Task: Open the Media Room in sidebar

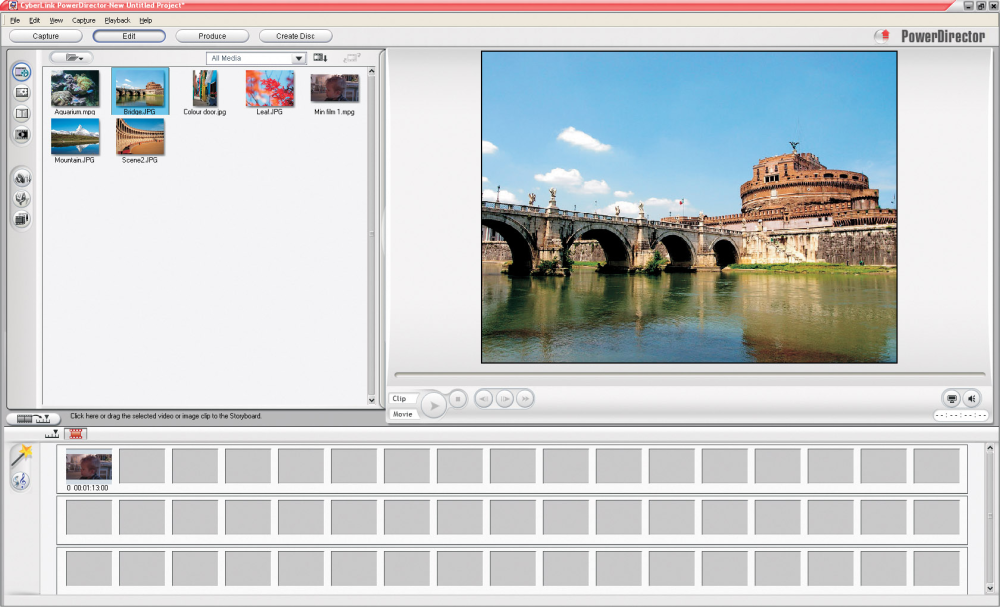Action: [x=21, y=72]
